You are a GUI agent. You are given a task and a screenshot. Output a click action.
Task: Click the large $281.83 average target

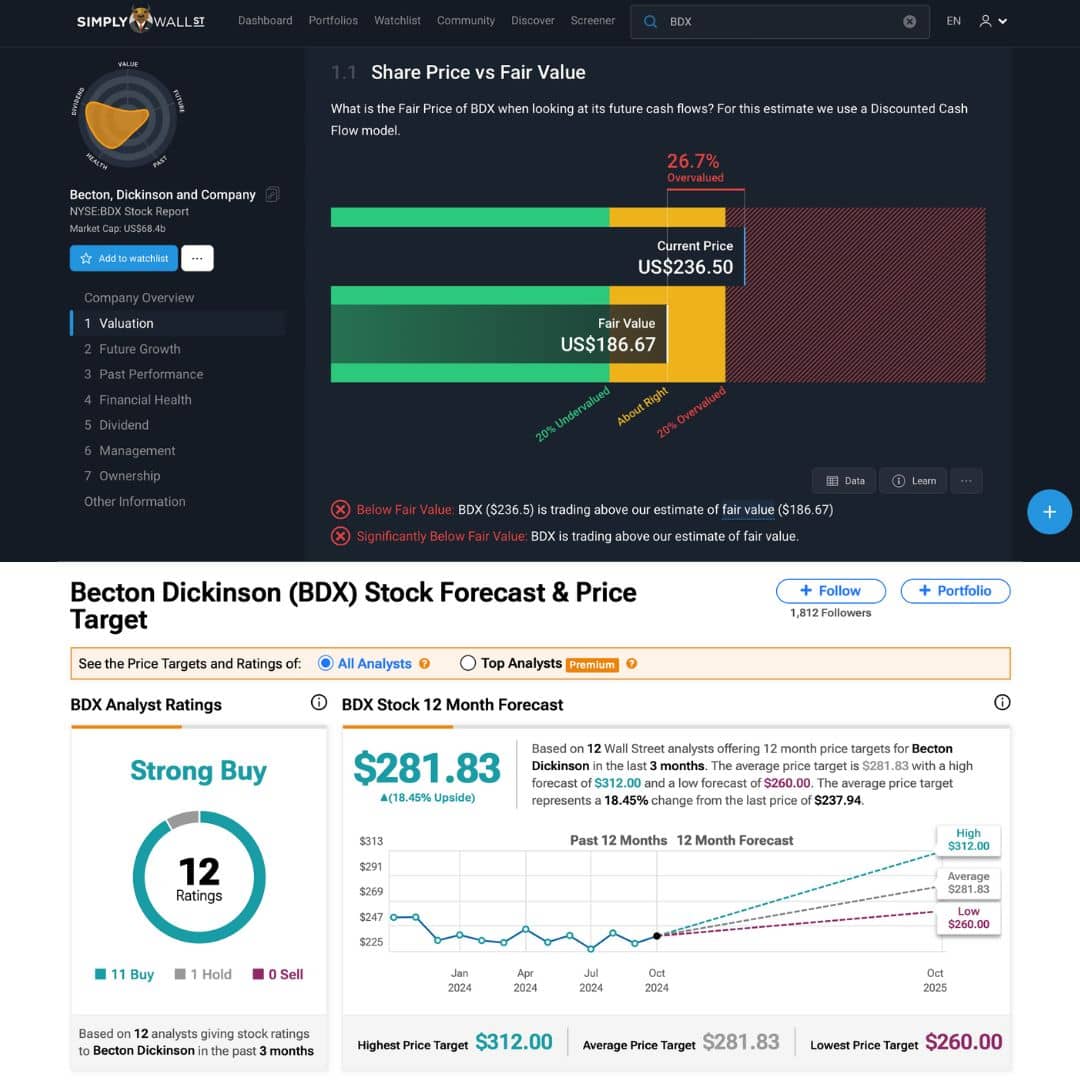click(427, 768)
